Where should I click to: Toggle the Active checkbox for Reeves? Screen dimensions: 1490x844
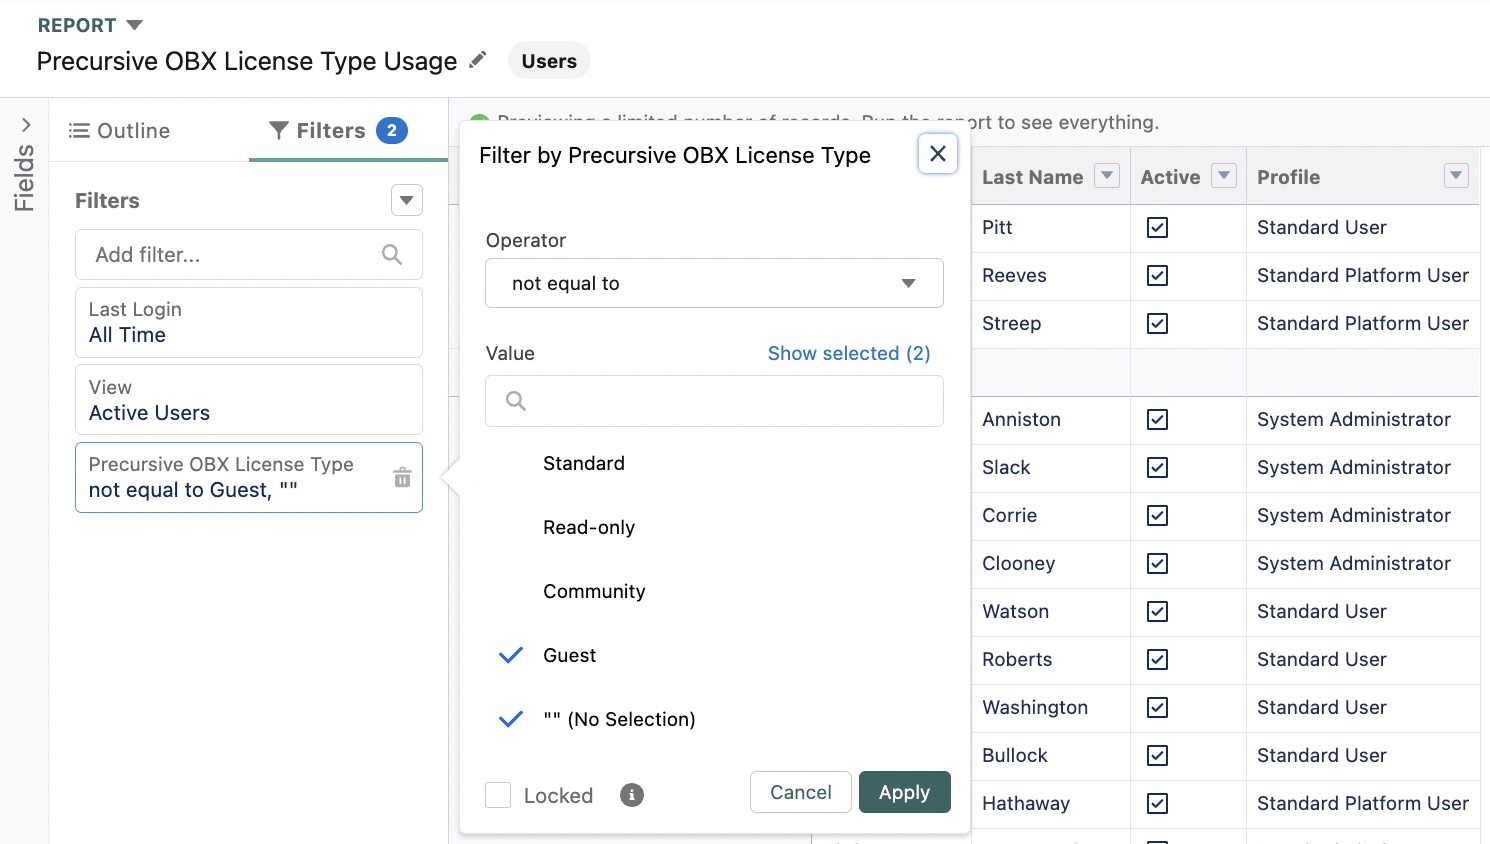[x=1157, y=275]
